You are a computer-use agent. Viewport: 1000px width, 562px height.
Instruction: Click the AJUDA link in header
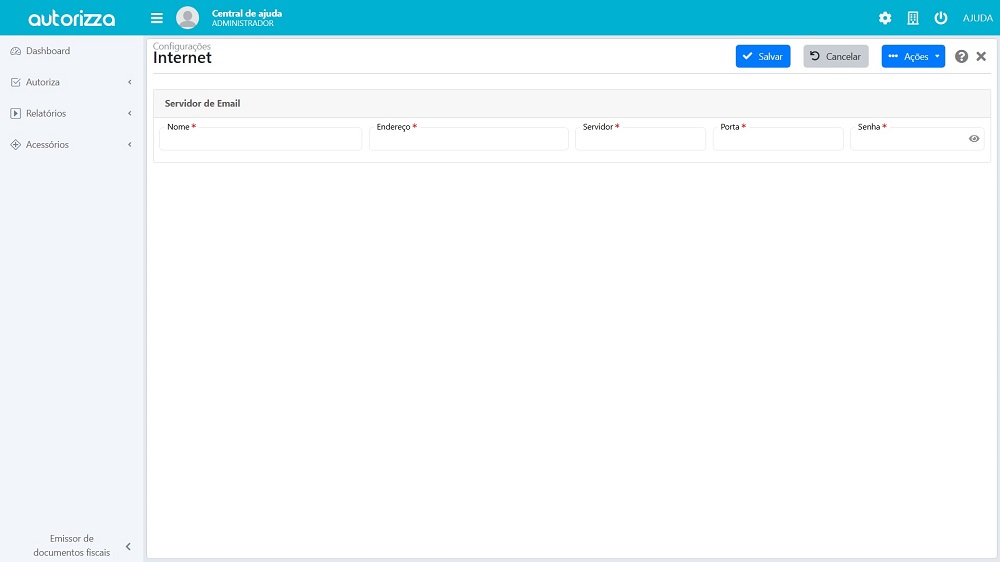(977, 18)
